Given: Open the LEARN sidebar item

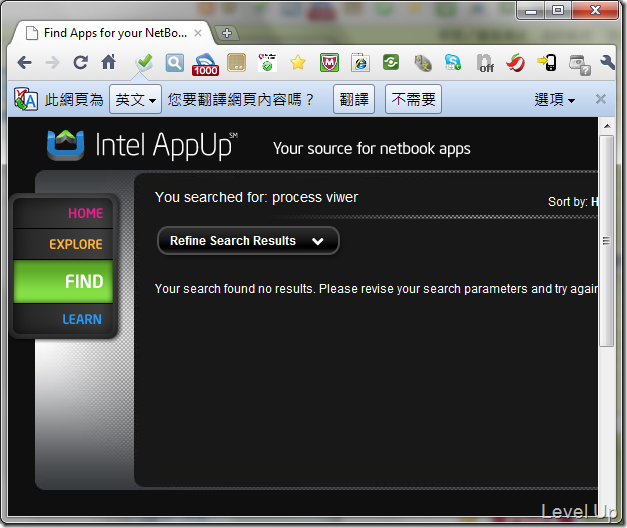Looking at the screenshot, I should (64, 319).
